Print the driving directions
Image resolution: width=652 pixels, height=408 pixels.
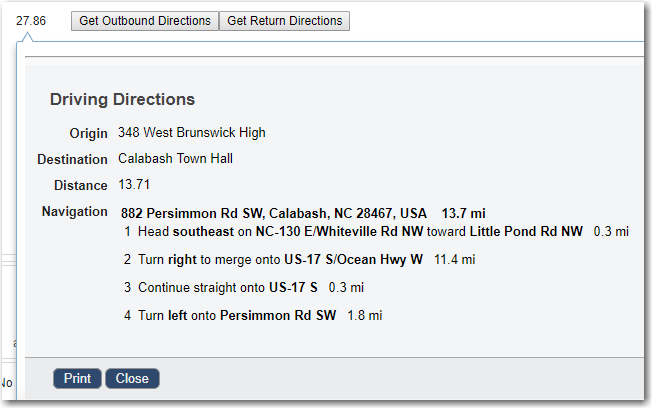point(77,379)
